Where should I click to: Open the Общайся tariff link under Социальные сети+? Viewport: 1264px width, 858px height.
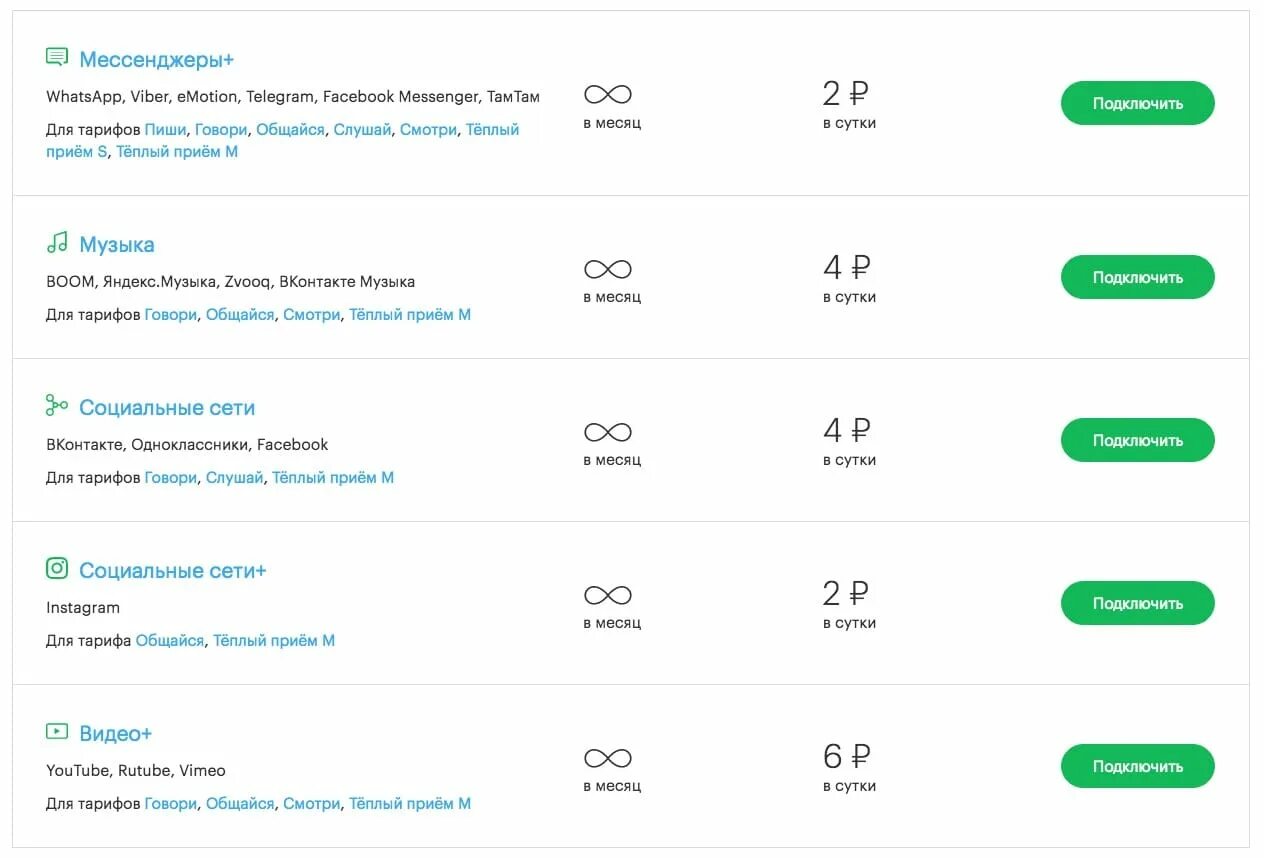coord(170,641)
